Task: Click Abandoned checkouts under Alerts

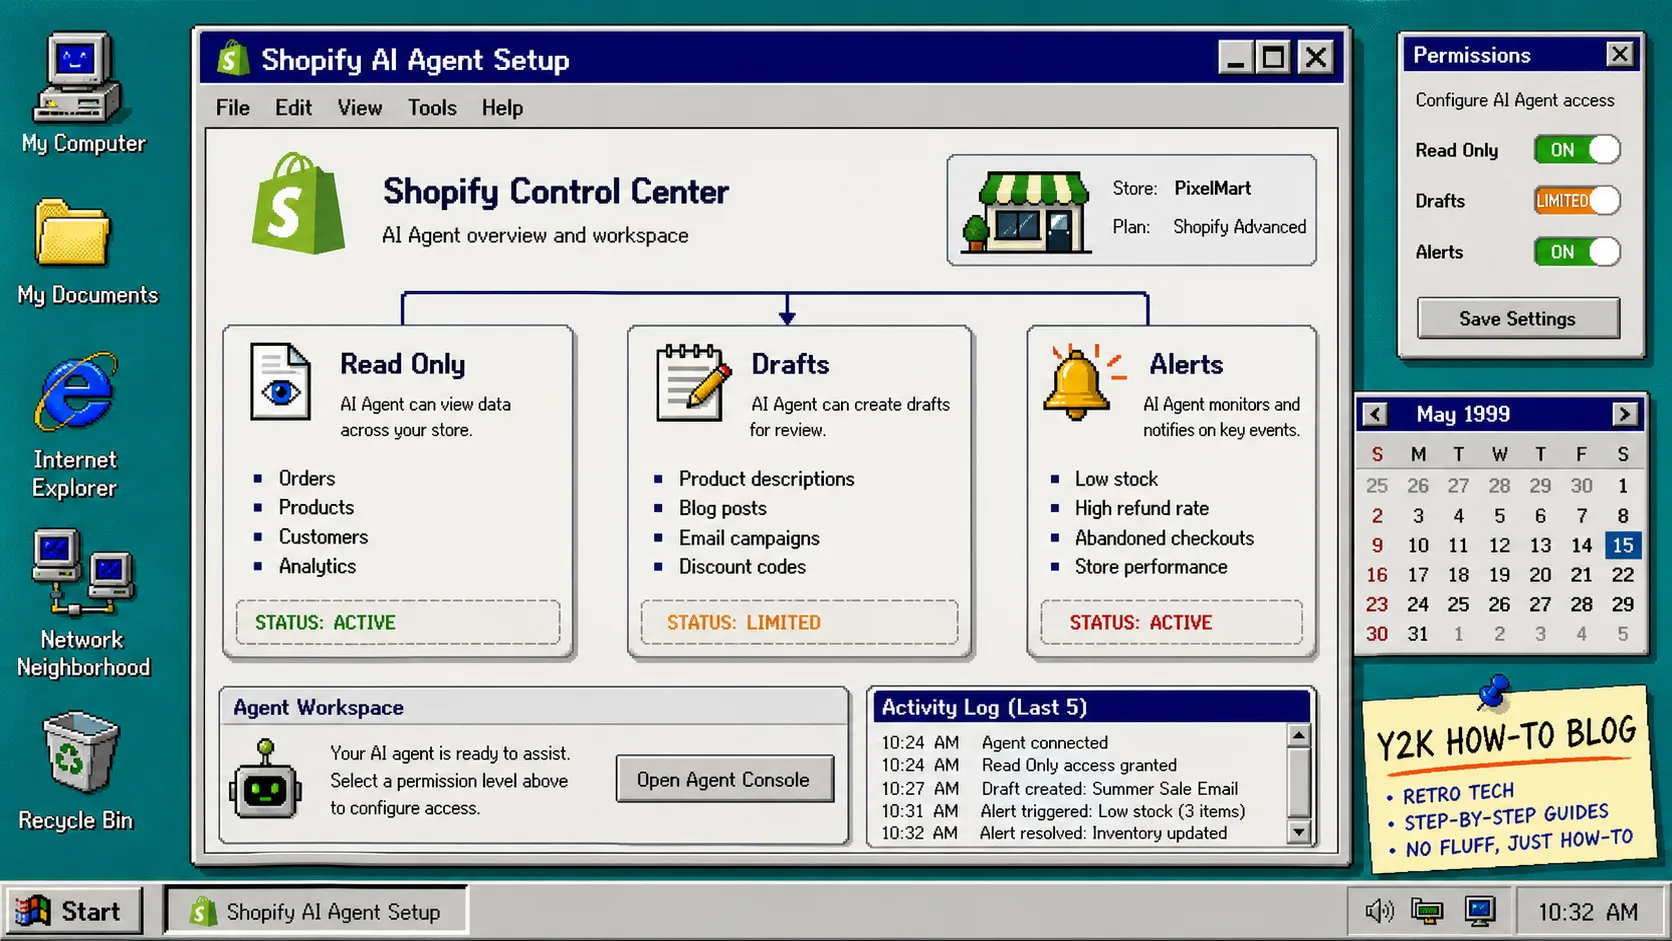Action: [x=1164, y=538]
